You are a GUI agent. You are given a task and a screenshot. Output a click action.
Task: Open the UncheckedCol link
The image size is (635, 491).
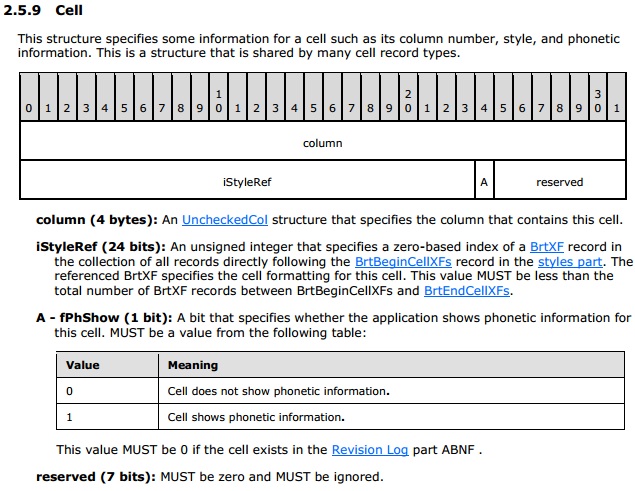[x=225, y=220]
